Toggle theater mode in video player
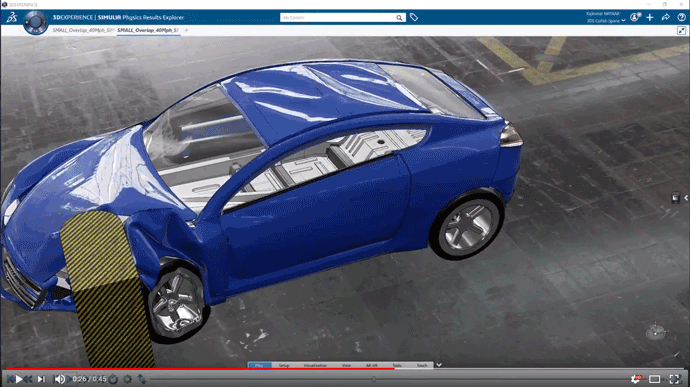690x387 pixels. click(655, 379)
